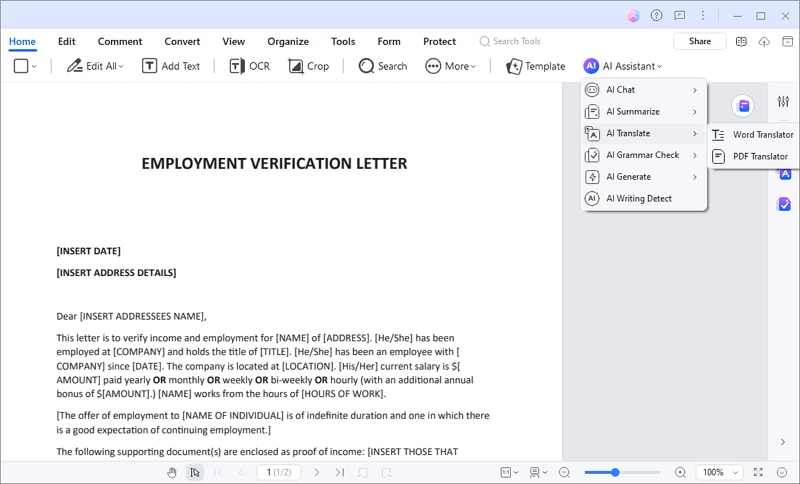Enter full screen mode
This screenshot has height=484, width=800.
758,473
